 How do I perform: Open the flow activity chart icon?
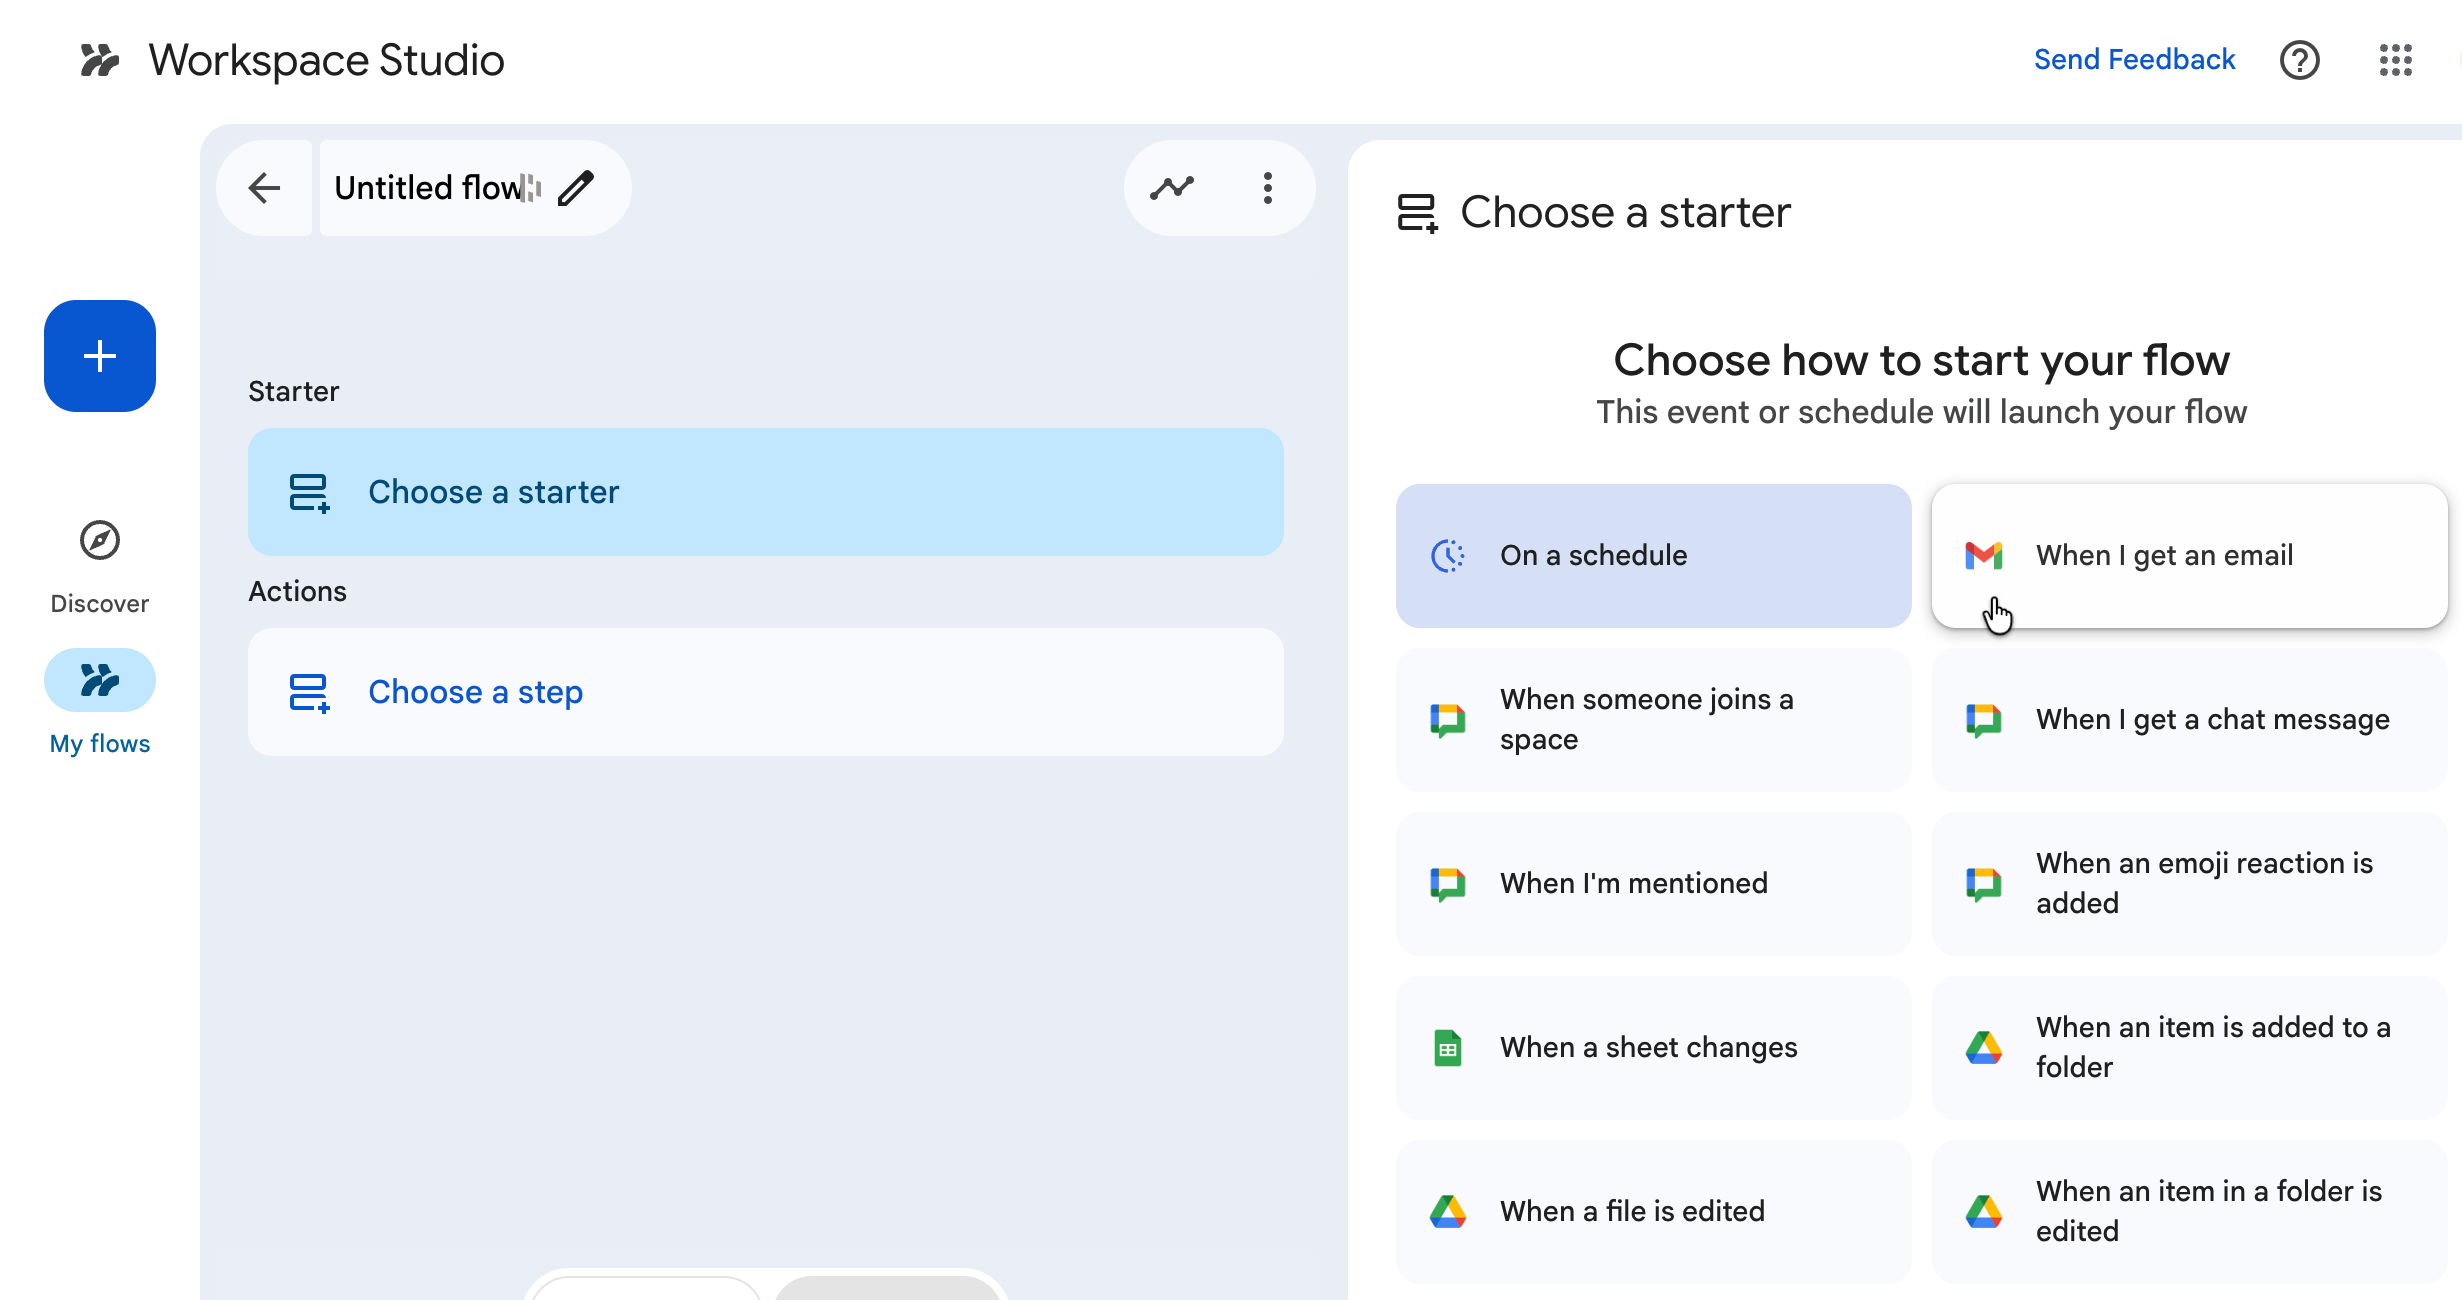1171,188
